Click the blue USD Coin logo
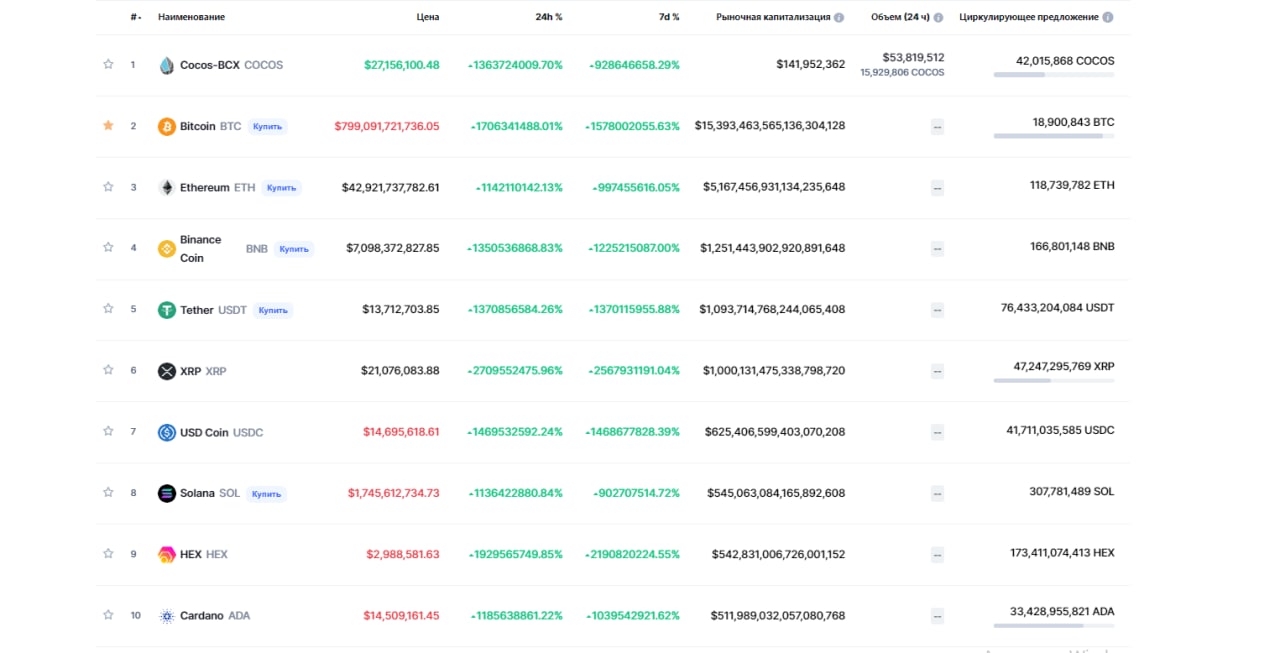This screenshot has height=653, width=1280. (167, 432)
